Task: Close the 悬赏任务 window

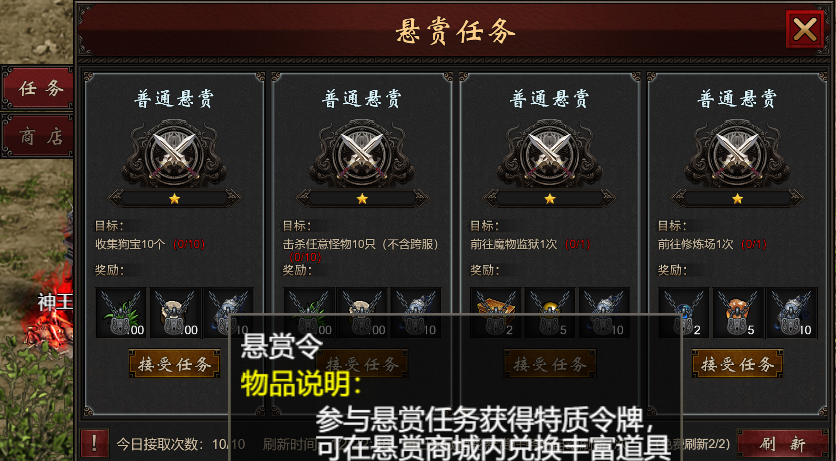Action: point(805,29)
